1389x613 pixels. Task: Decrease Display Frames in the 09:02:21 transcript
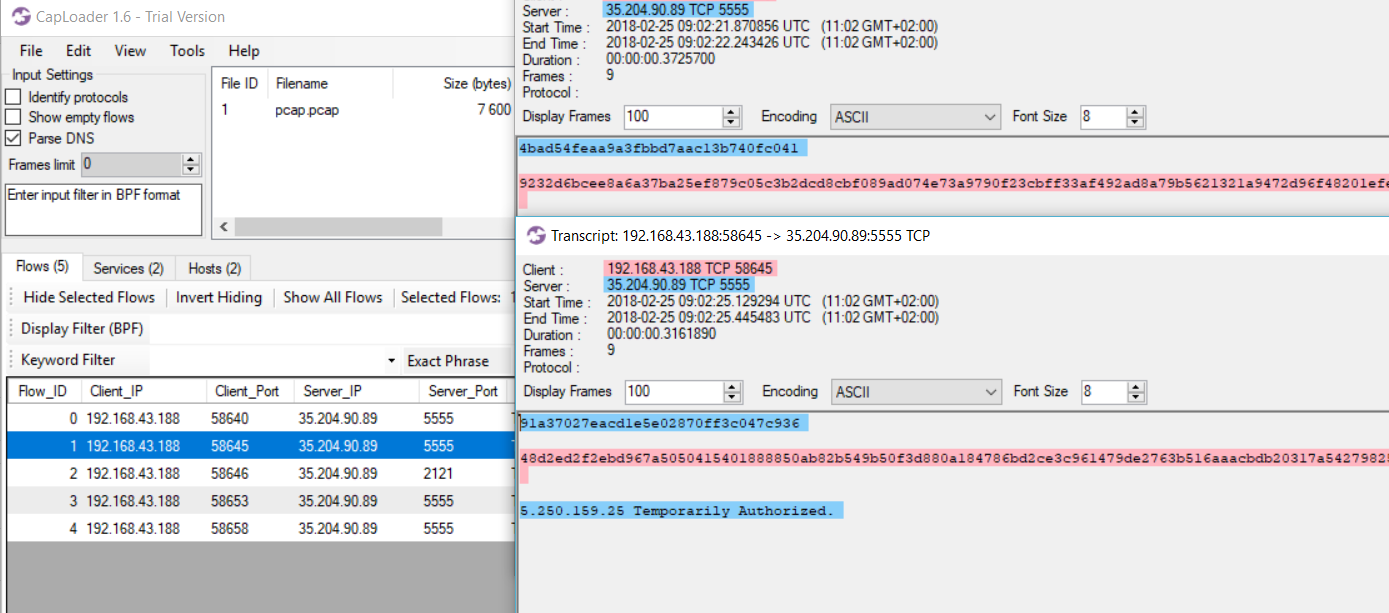732,122
